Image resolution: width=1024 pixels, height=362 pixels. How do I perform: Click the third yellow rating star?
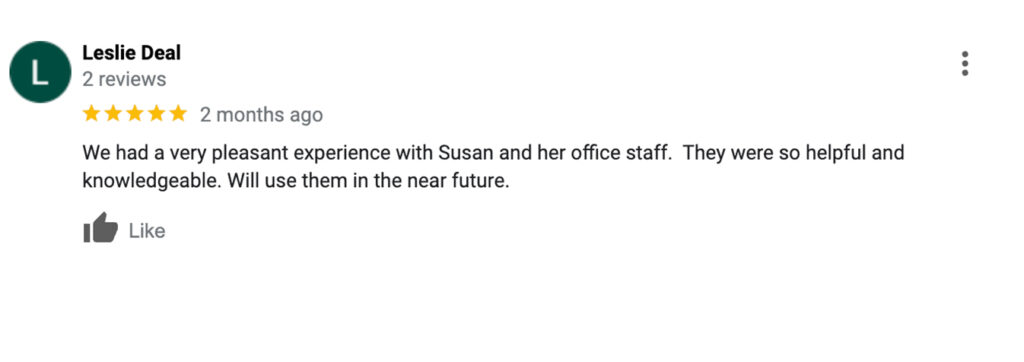click(135, 114)
